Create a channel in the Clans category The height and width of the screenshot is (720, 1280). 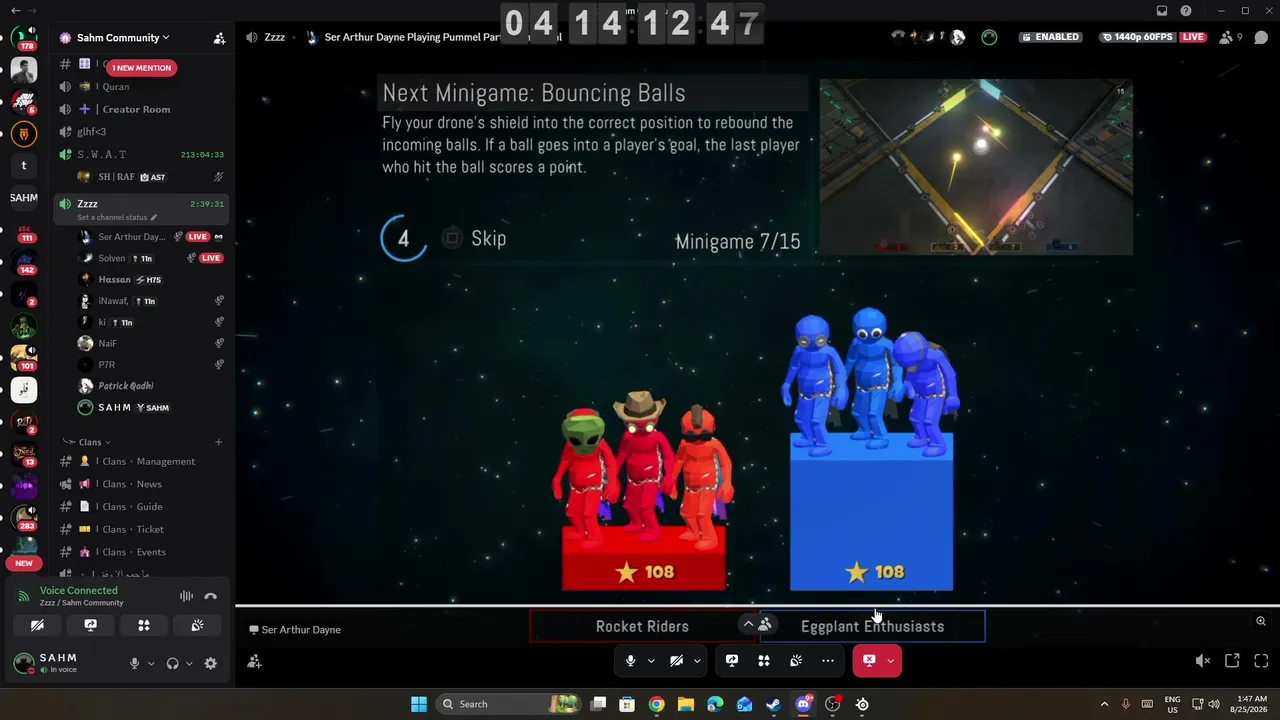[219, 442]
